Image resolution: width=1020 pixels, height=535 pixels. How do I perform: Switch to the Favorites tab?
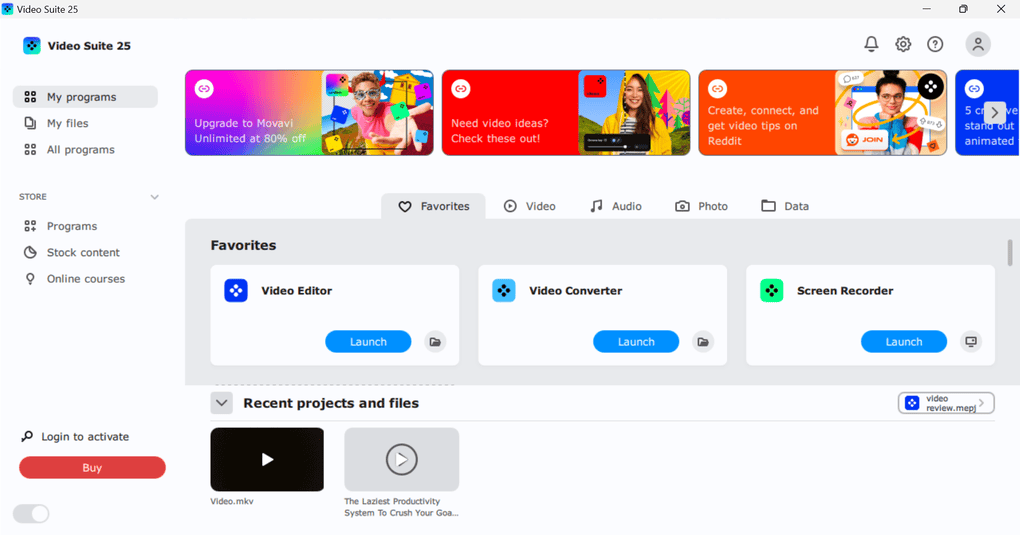[x=433, y=206]
